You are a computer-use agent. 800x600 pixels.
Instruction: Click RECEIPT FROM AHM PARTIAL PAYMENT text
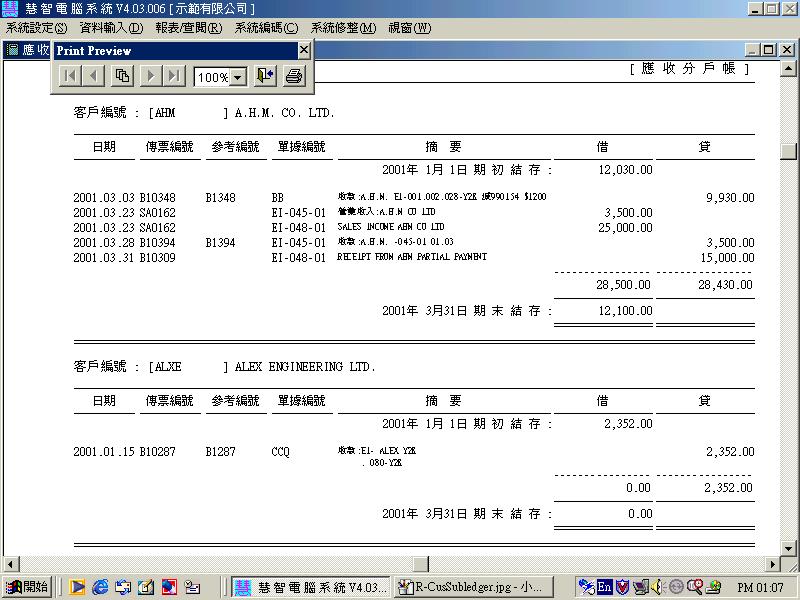click(x=412, y=257)
